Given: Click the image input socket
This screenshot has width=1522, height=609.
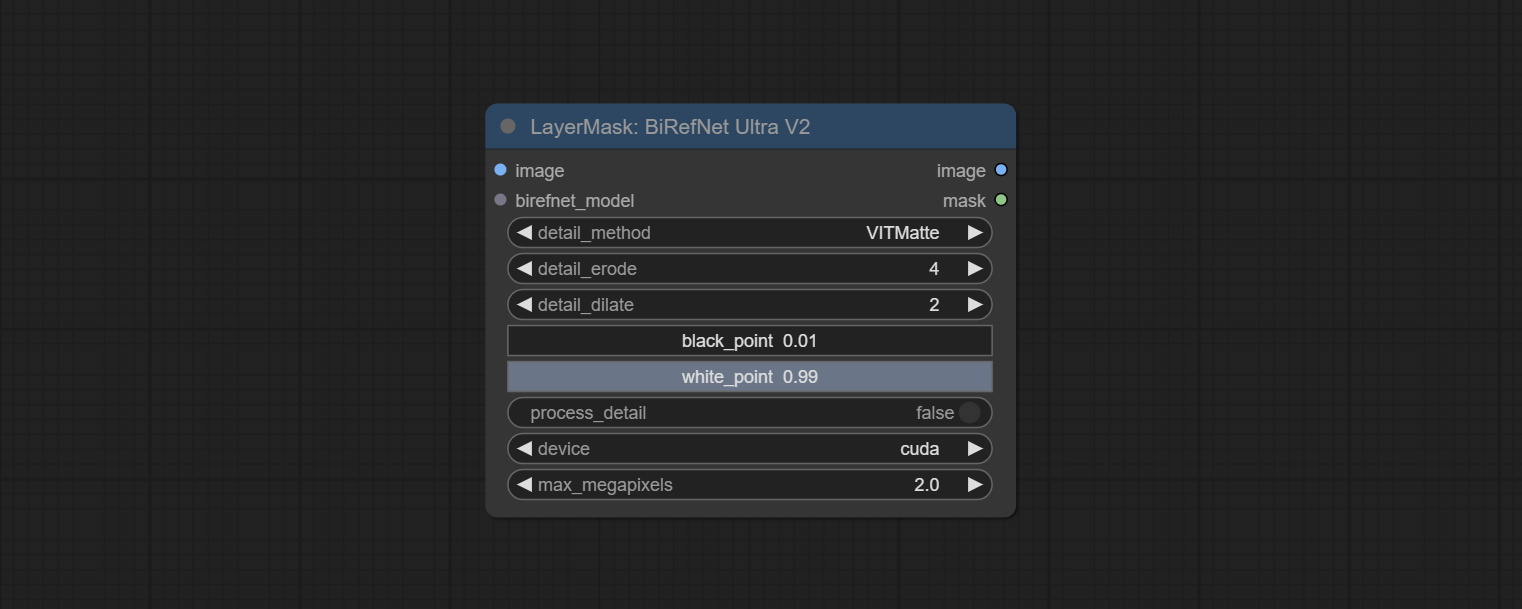Looking at the screenshot, I should point(501,170).
